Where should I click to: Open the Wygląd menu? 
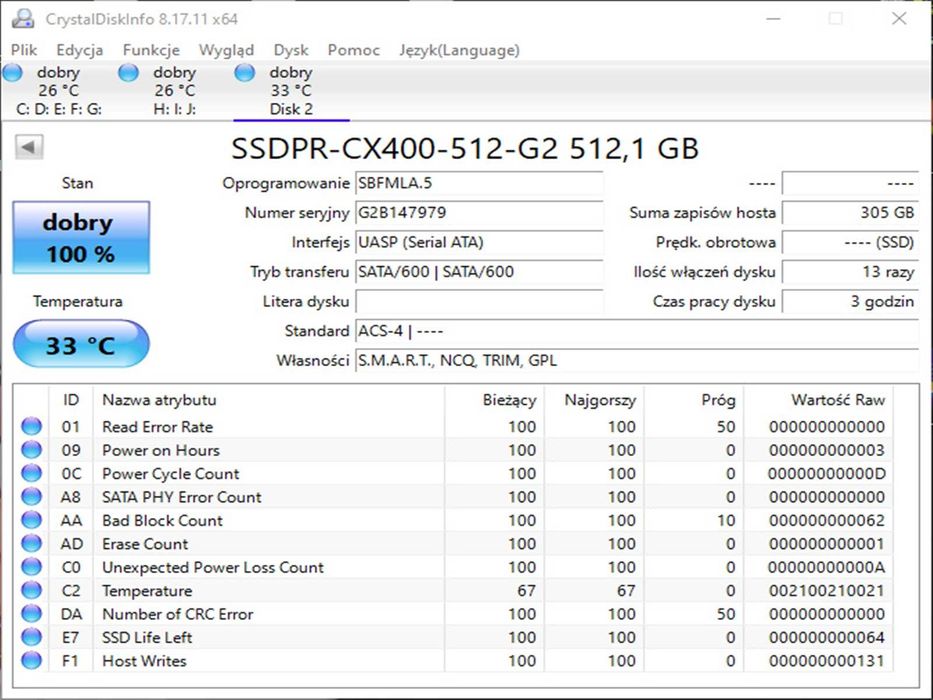[x=226, y=50]
